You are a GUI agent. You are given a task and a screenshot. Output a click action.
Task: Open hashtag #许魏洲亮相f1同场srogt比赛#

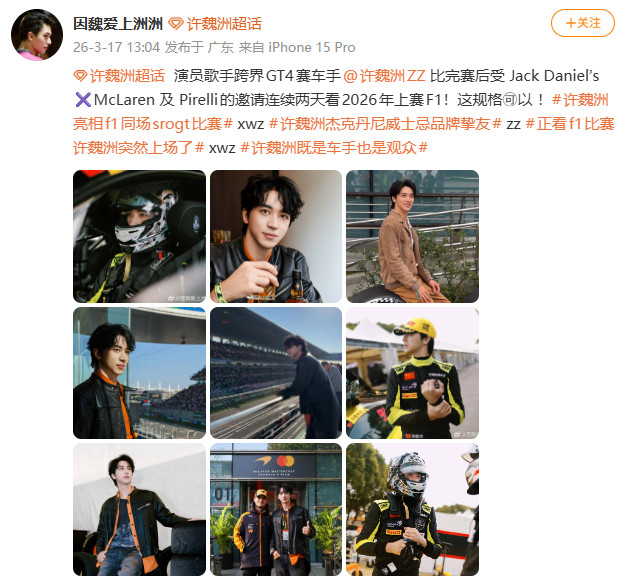click(340, 112)
